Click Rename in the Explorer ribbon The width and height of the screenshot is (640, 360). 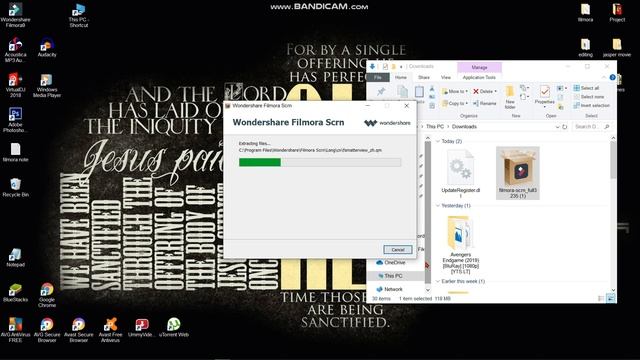click(x=484, y=104)
